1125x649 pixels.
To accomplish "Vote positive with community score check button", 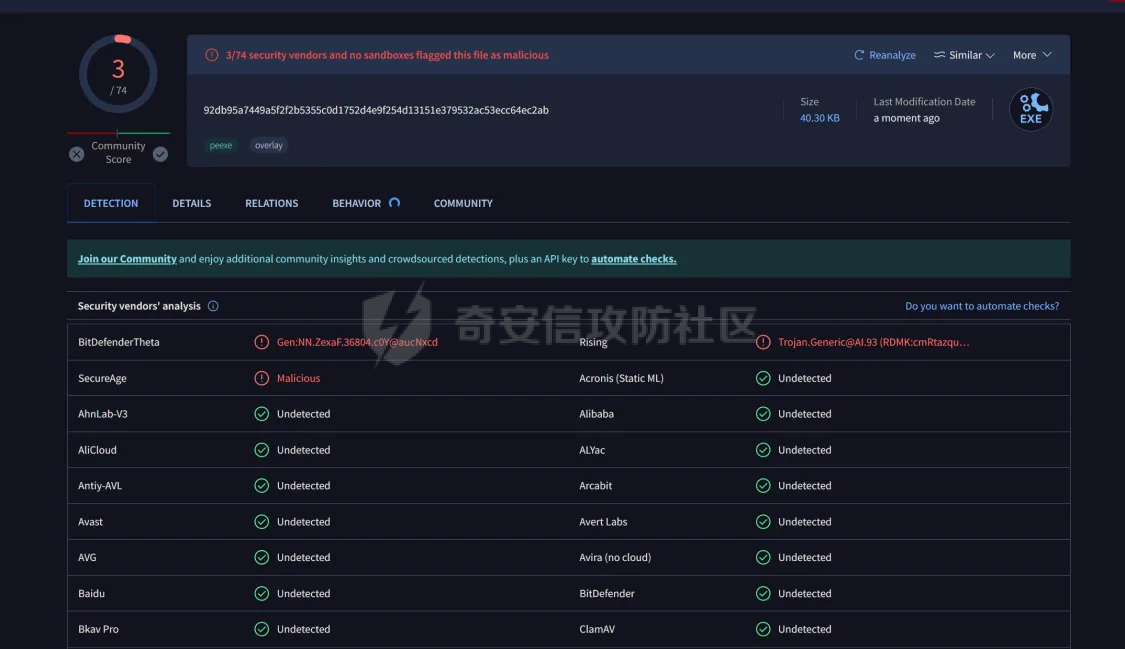I will (160, 154).
